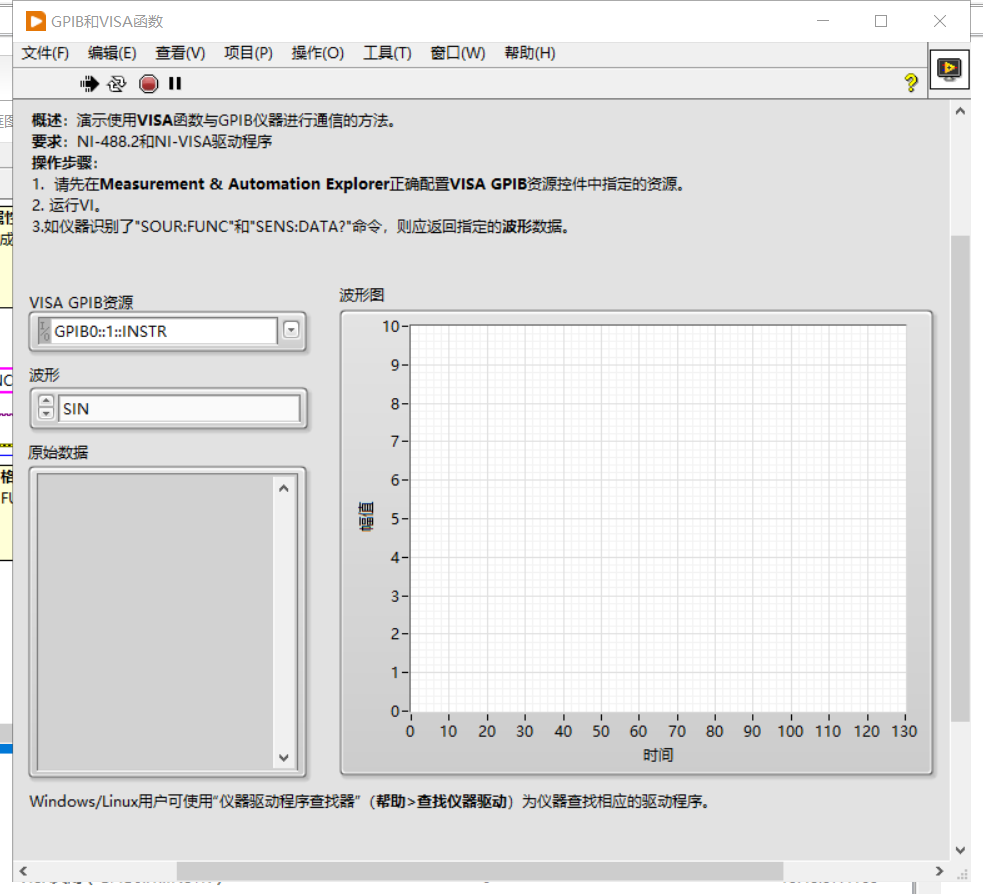Viewport: 983px width, 894px height.
Task: Click the Run Continuously icon
Action: [x=117, y=83]
